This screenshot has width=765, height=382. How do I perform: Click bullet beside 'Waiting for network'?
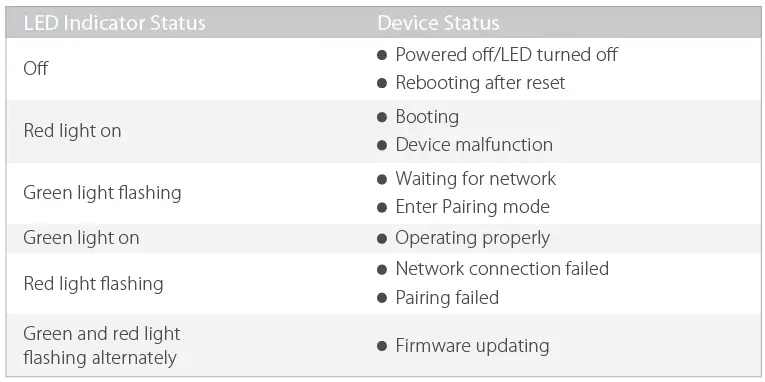382,179
